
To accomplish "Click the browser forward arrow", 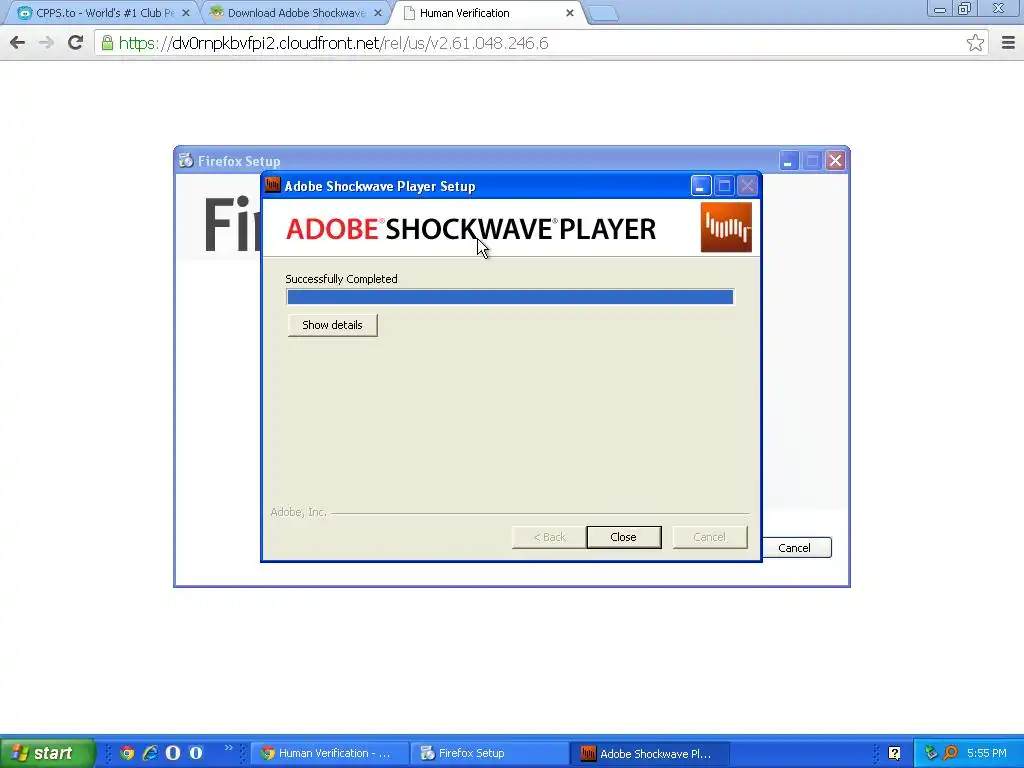I will [46, 43].
